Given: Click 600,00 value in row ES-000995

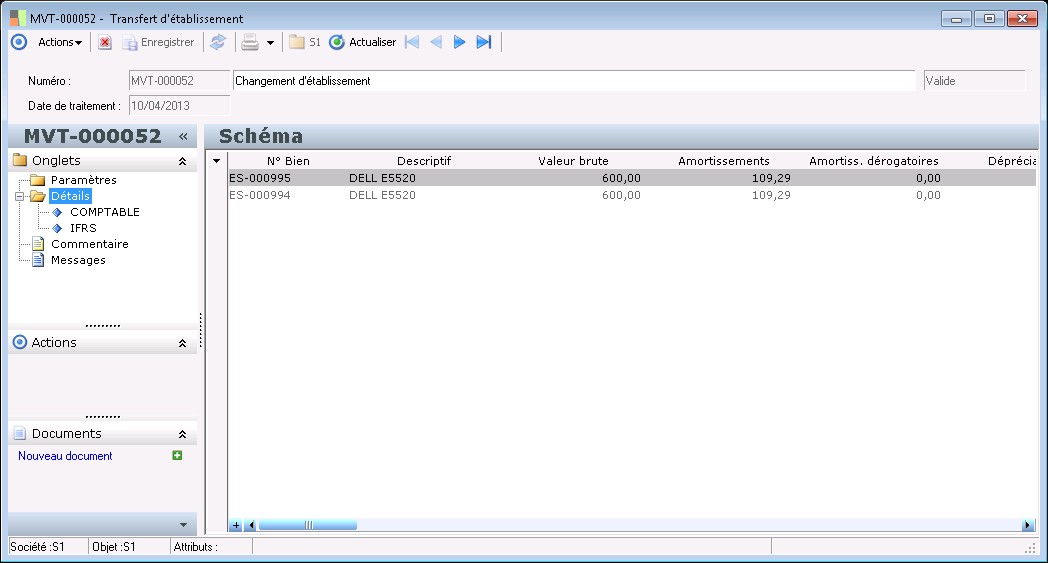Looking at the screenshot, I should (621, 179).
